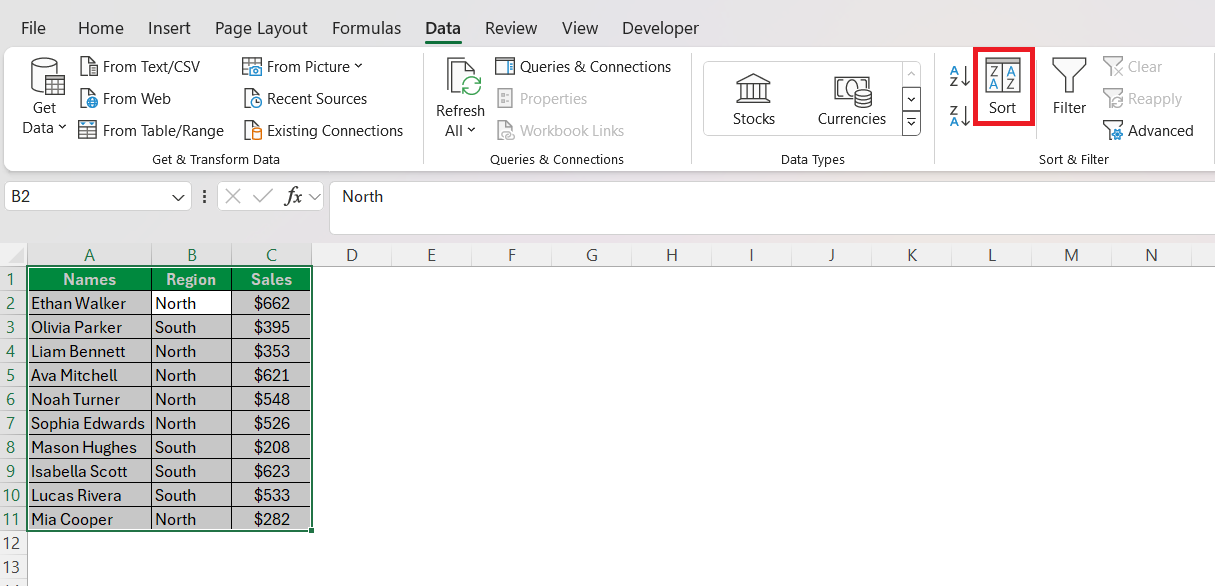Open the File menu
This screenshot has height=586, width=1215.
coord(33,28)
